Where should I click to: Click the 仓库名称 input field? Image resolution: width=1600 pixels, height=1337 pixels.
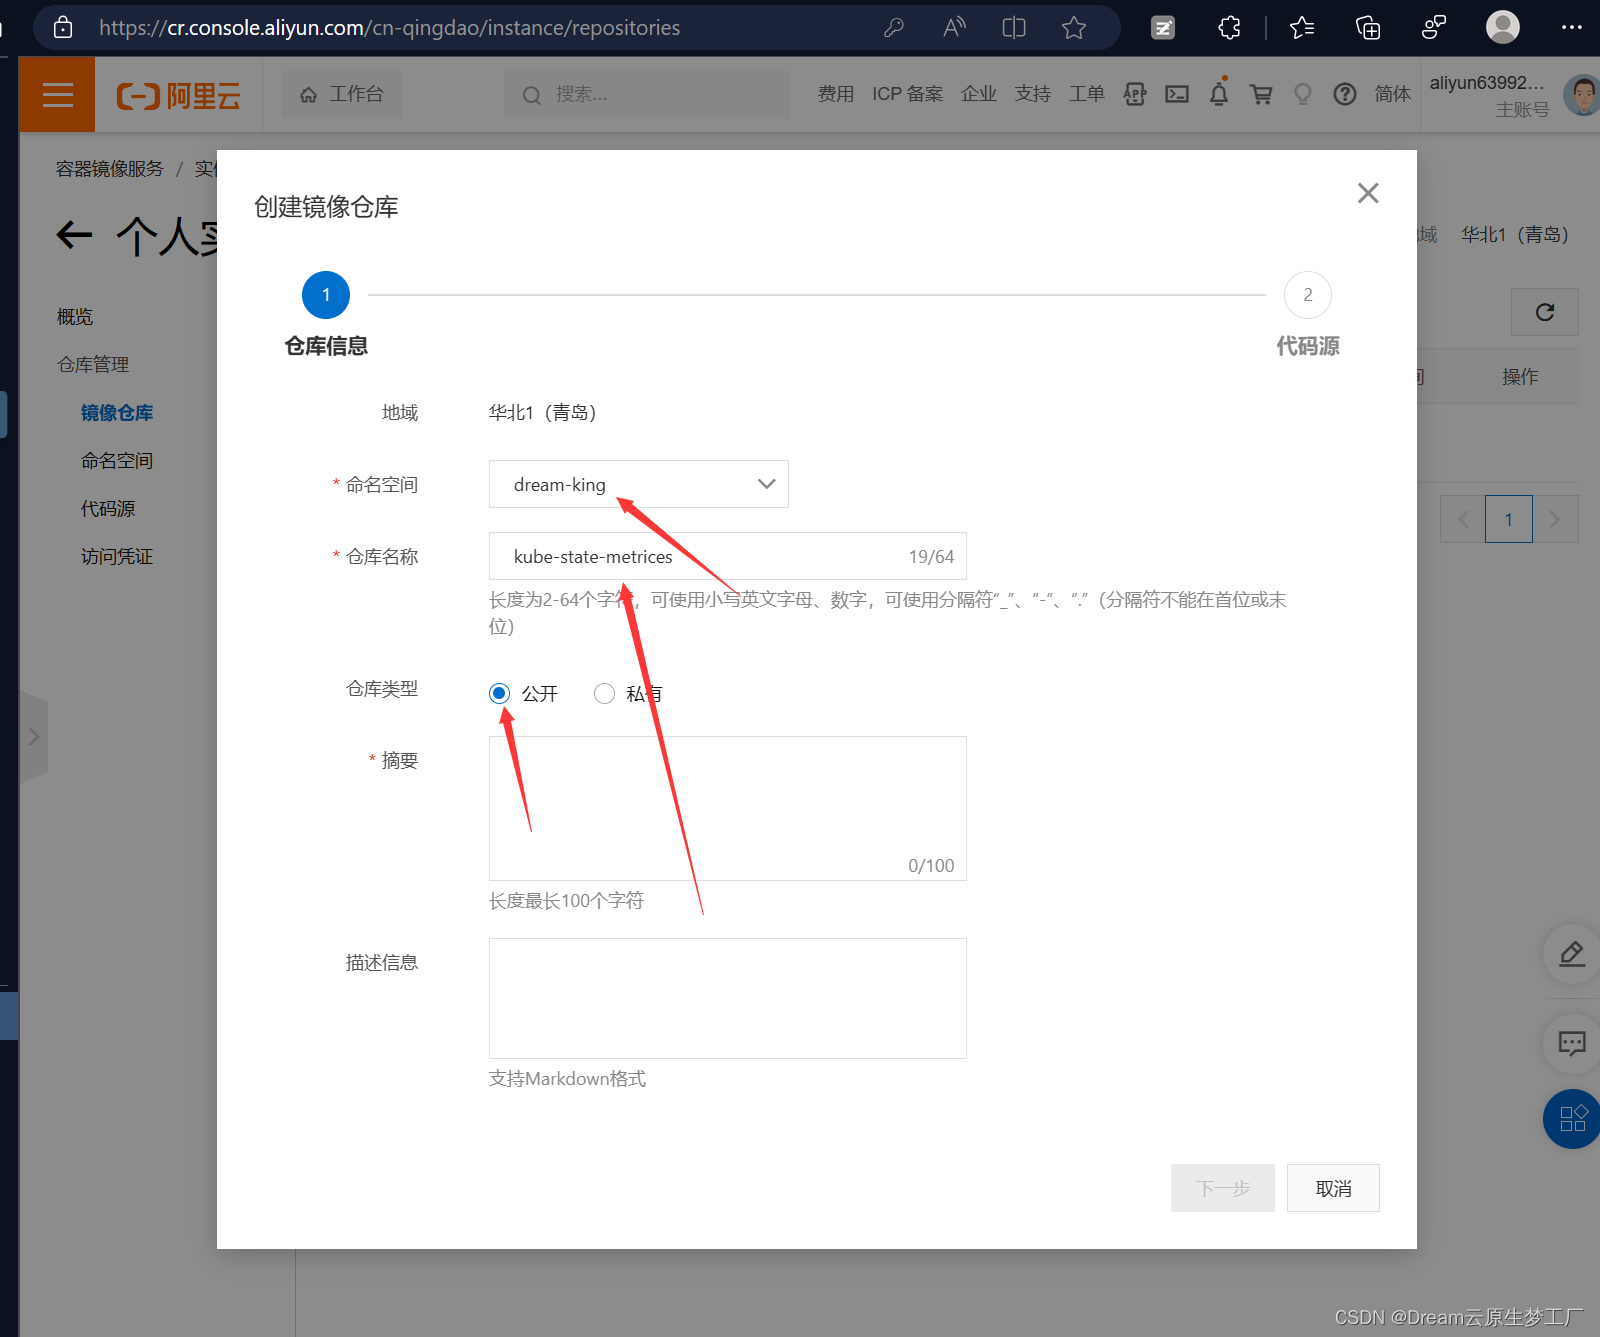(x=727, y=556)
